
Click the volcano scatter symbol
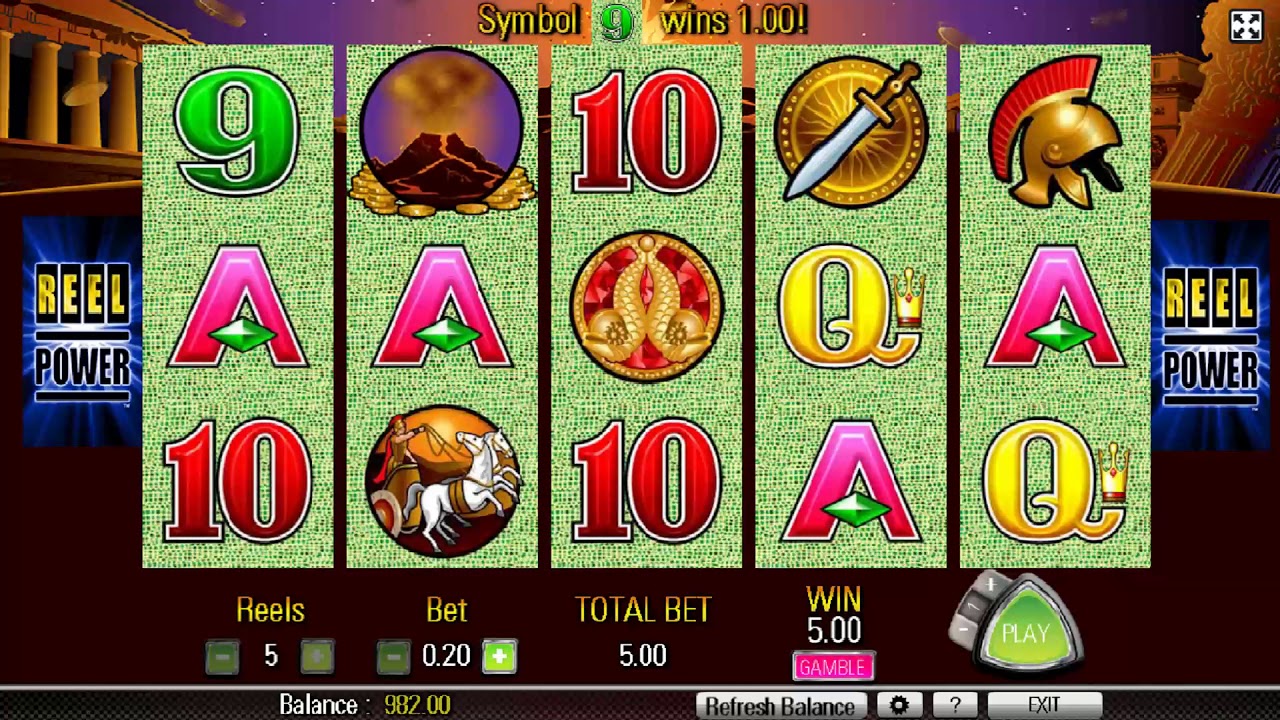442,131
